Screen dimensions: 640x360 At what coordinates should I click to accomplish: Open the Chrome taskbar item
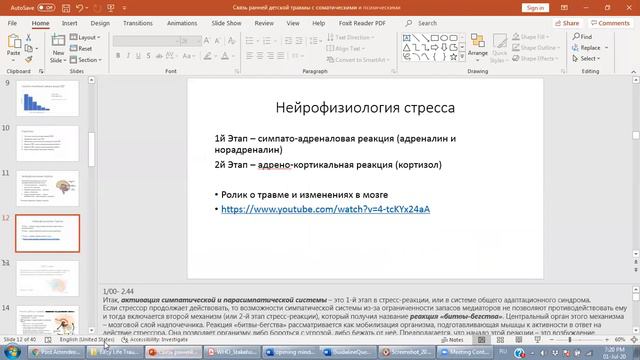56,352
